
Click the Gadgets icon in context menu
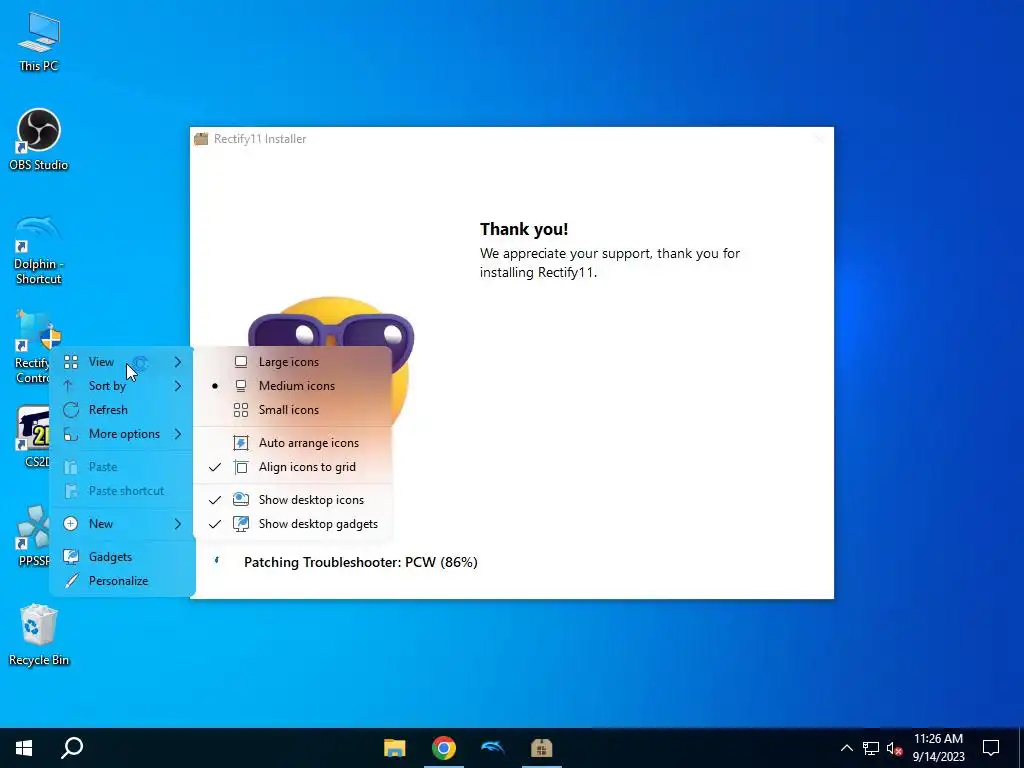(71, 557)
